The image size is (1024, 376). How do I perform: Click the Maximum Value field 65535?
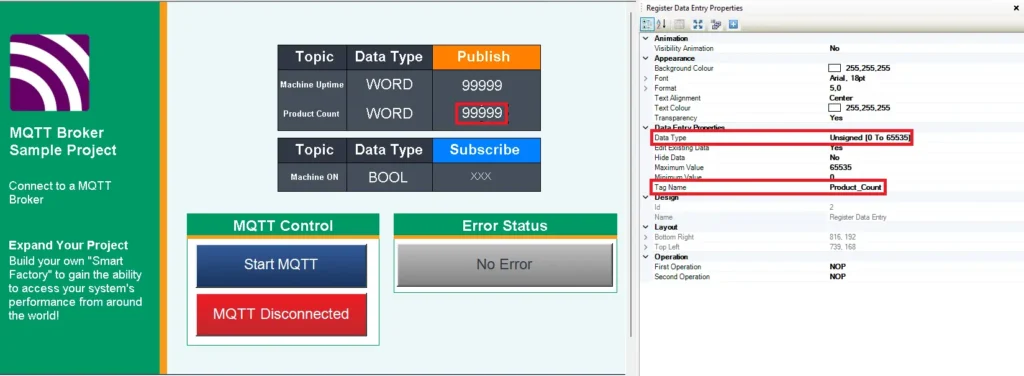coord(839,167)
